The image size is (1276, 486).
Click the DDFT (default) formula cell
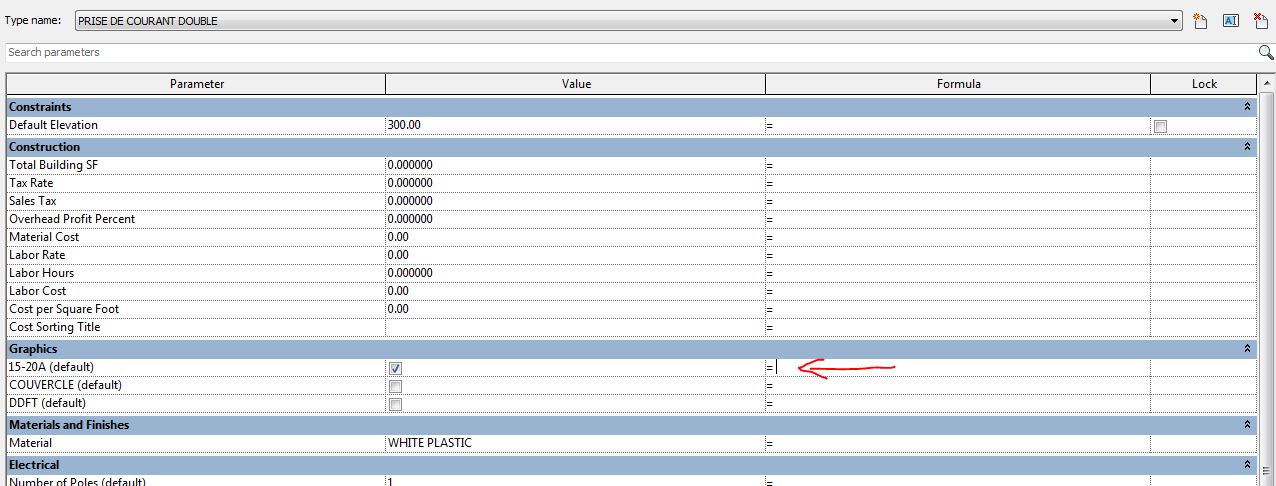click(x=958, y=403)
